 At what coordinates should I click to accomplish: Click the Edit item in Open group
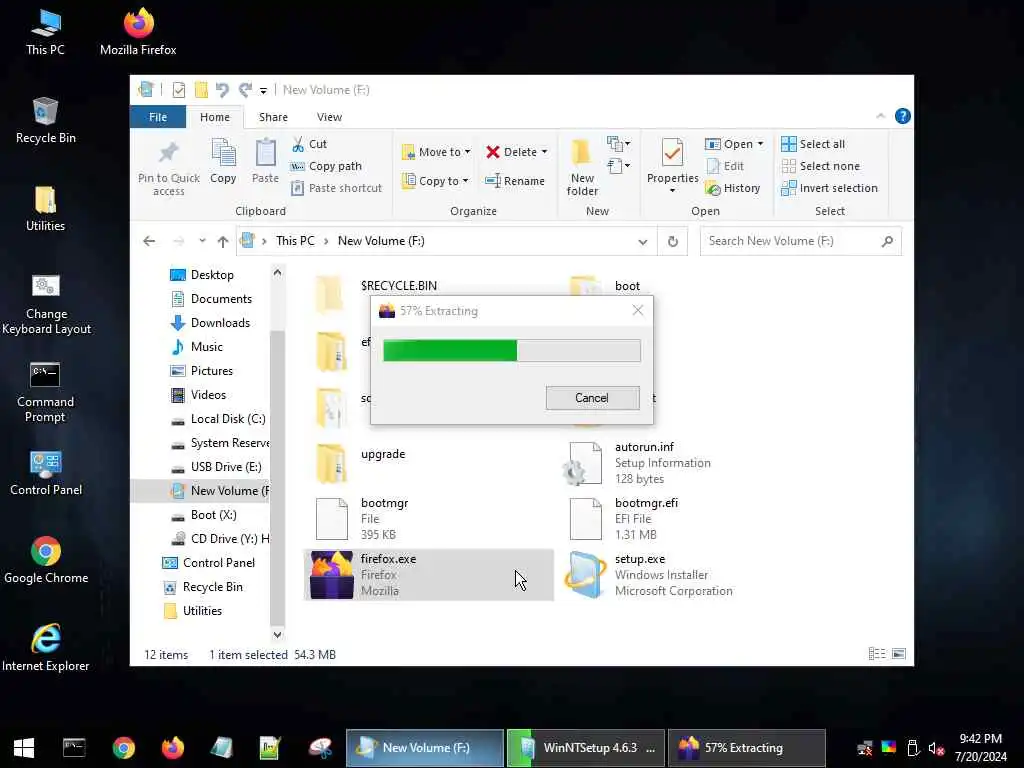click(725, 166)
